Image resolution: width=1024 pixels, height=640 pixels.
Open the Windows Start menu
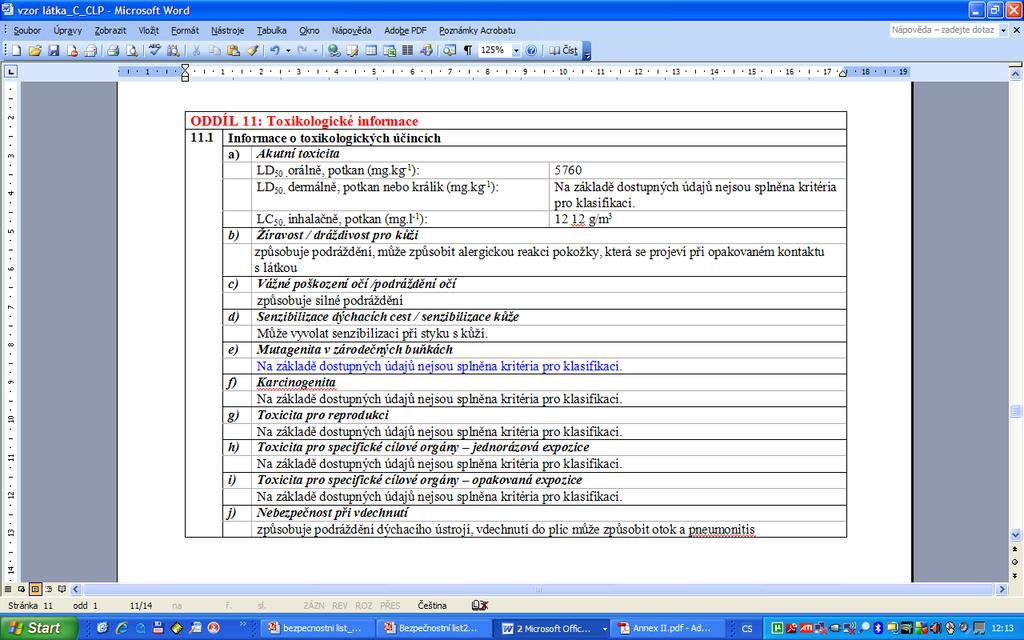pos(38,628)
